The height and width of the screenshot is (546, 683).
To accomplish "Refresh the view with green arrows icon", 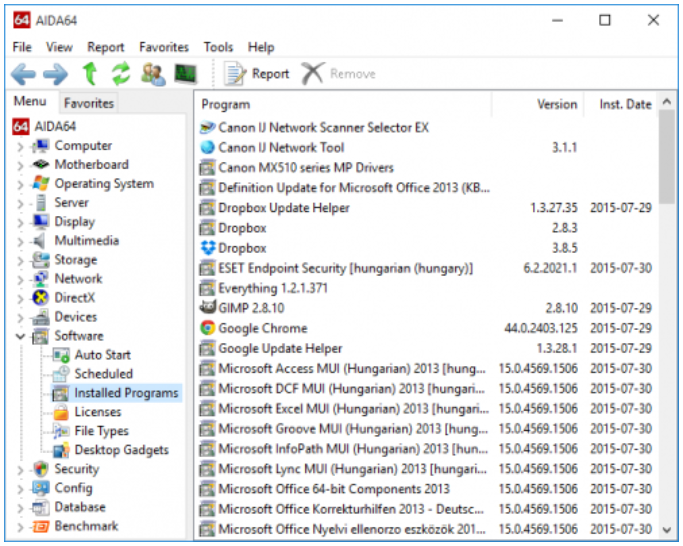I will tap(121, 73).
